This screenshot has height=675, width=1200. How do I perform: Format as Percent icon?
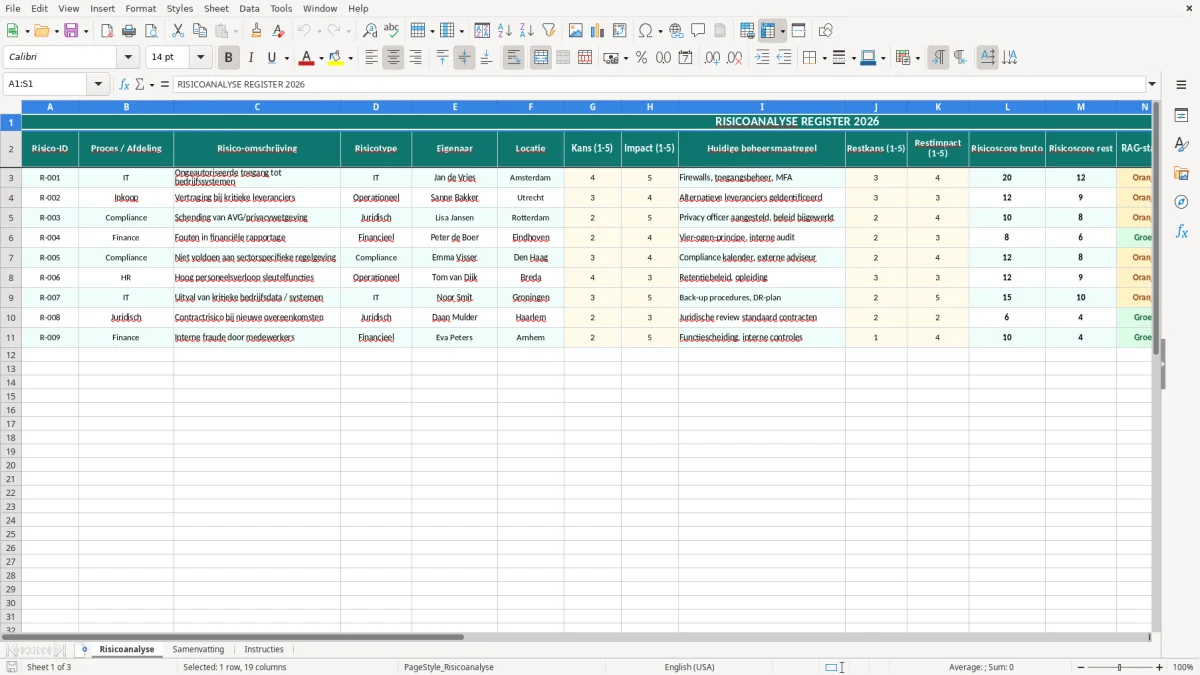(642, 58)
